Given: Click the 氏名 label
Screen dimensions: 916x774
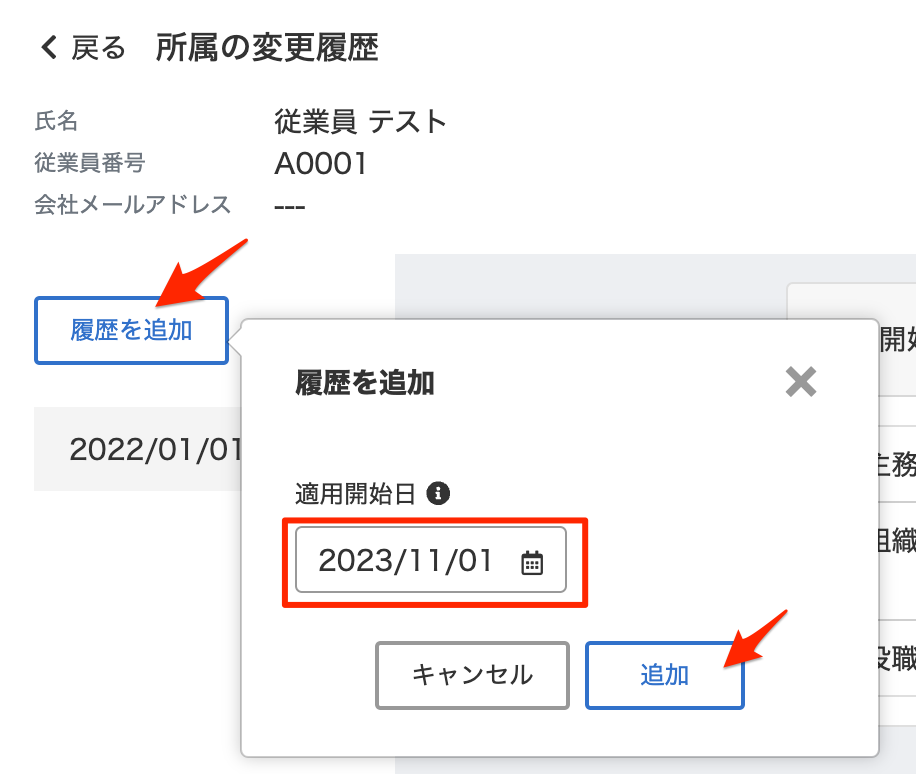Looking at the screenshot, I should [56, 122].
